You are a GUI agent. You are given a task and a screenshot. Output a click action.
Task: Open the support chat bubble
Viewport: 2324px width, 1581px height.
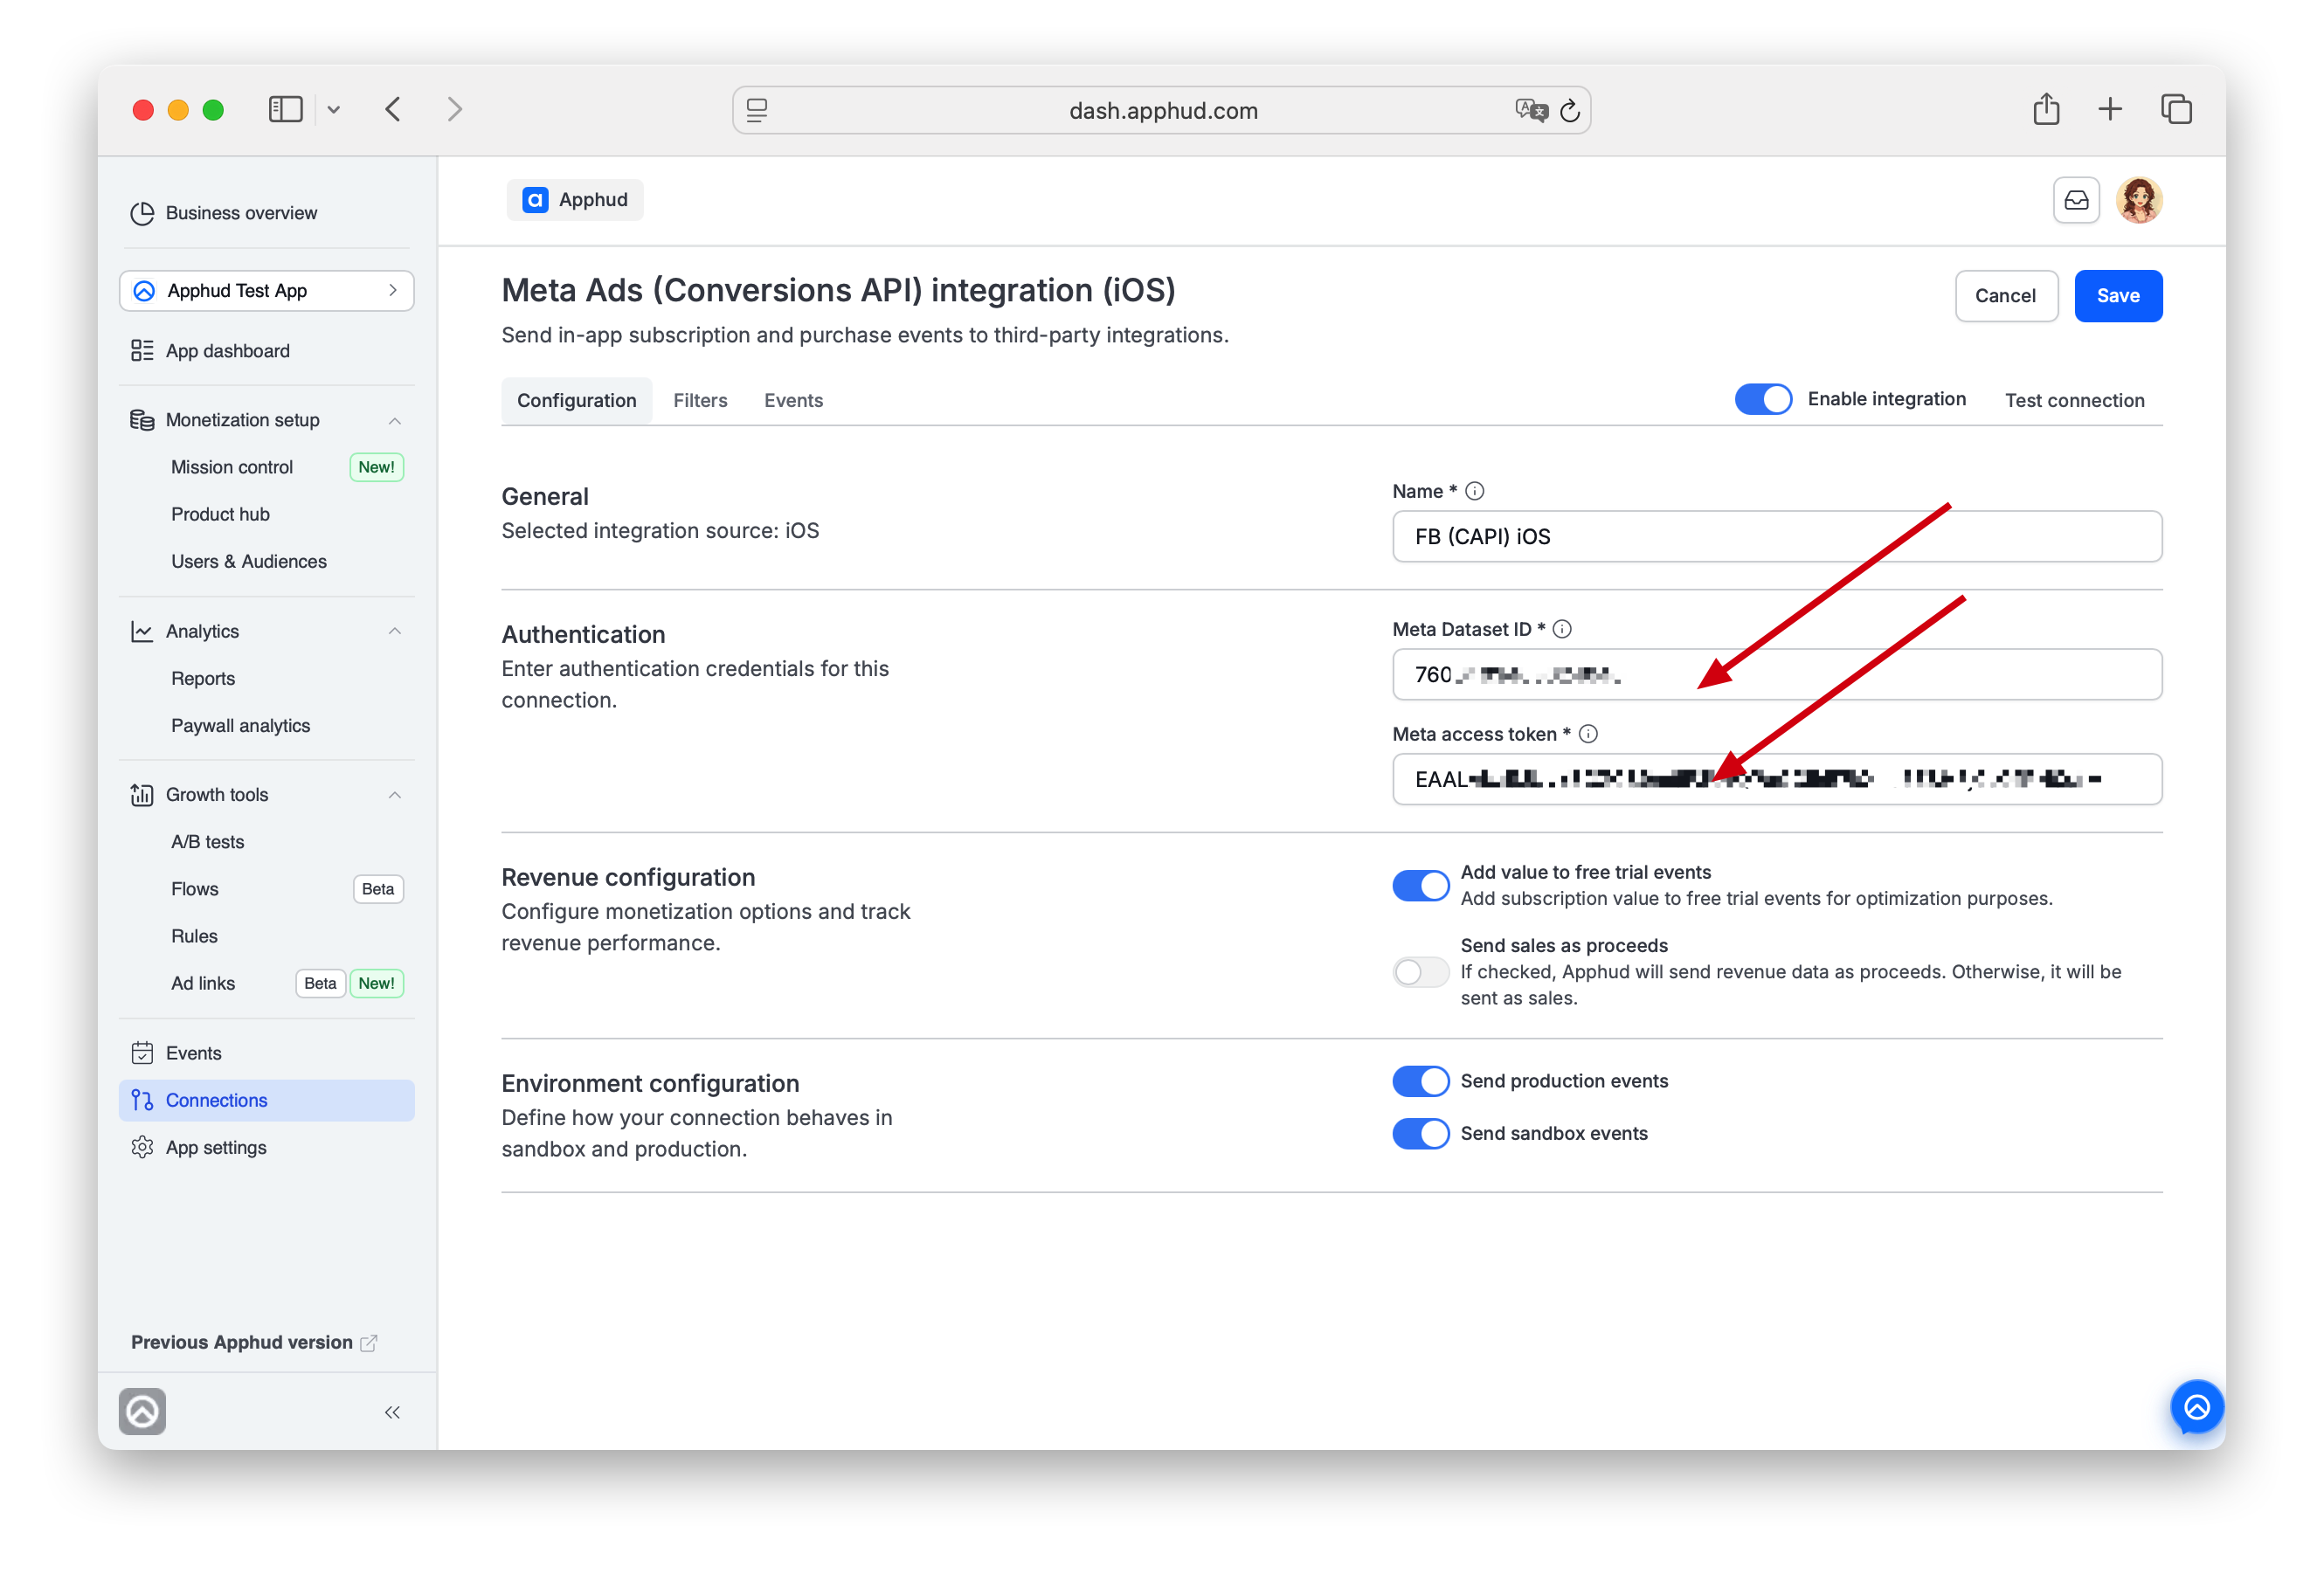coord(2196,1407)
